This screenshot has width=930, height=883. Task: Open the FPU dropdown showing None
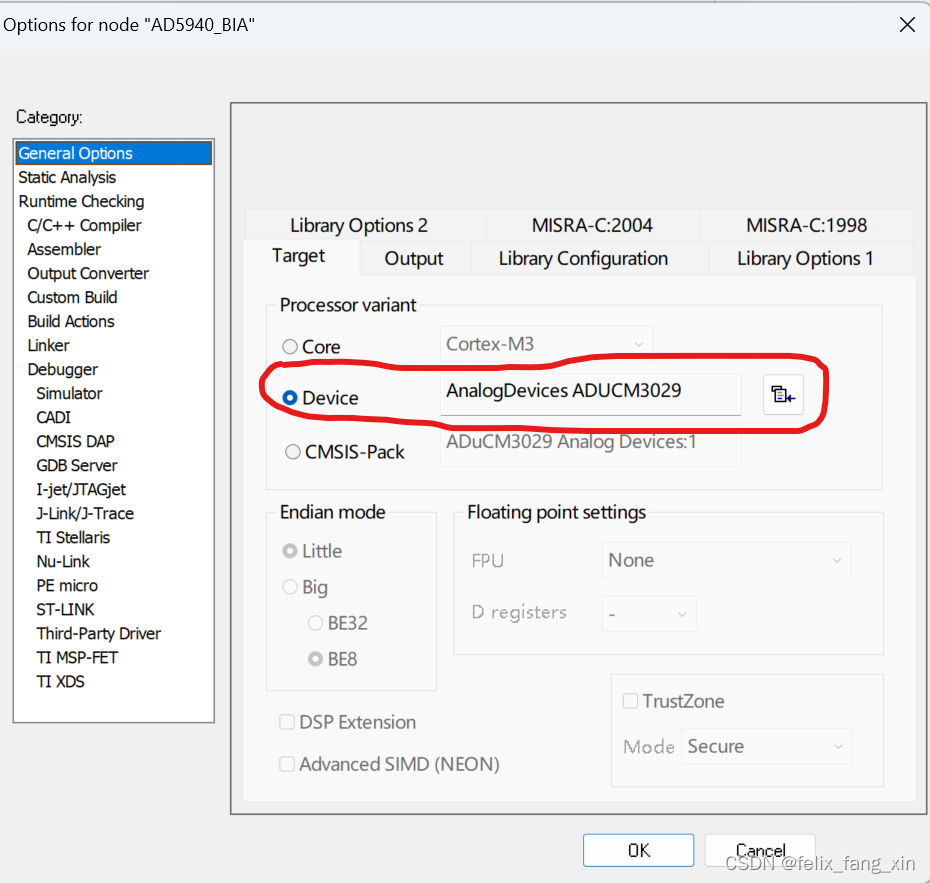tap(726, 560)
